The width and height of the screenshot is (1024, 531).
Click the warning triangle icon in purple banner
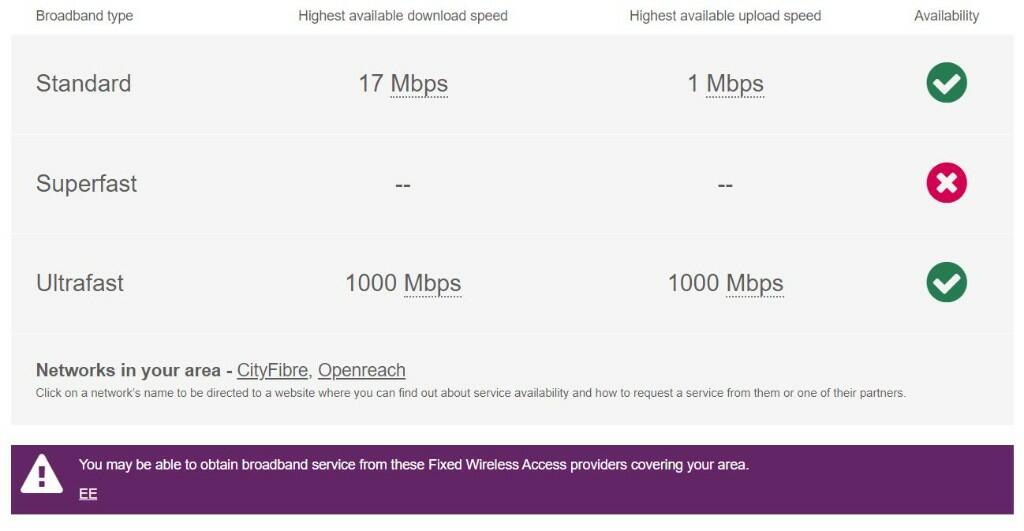42,473
